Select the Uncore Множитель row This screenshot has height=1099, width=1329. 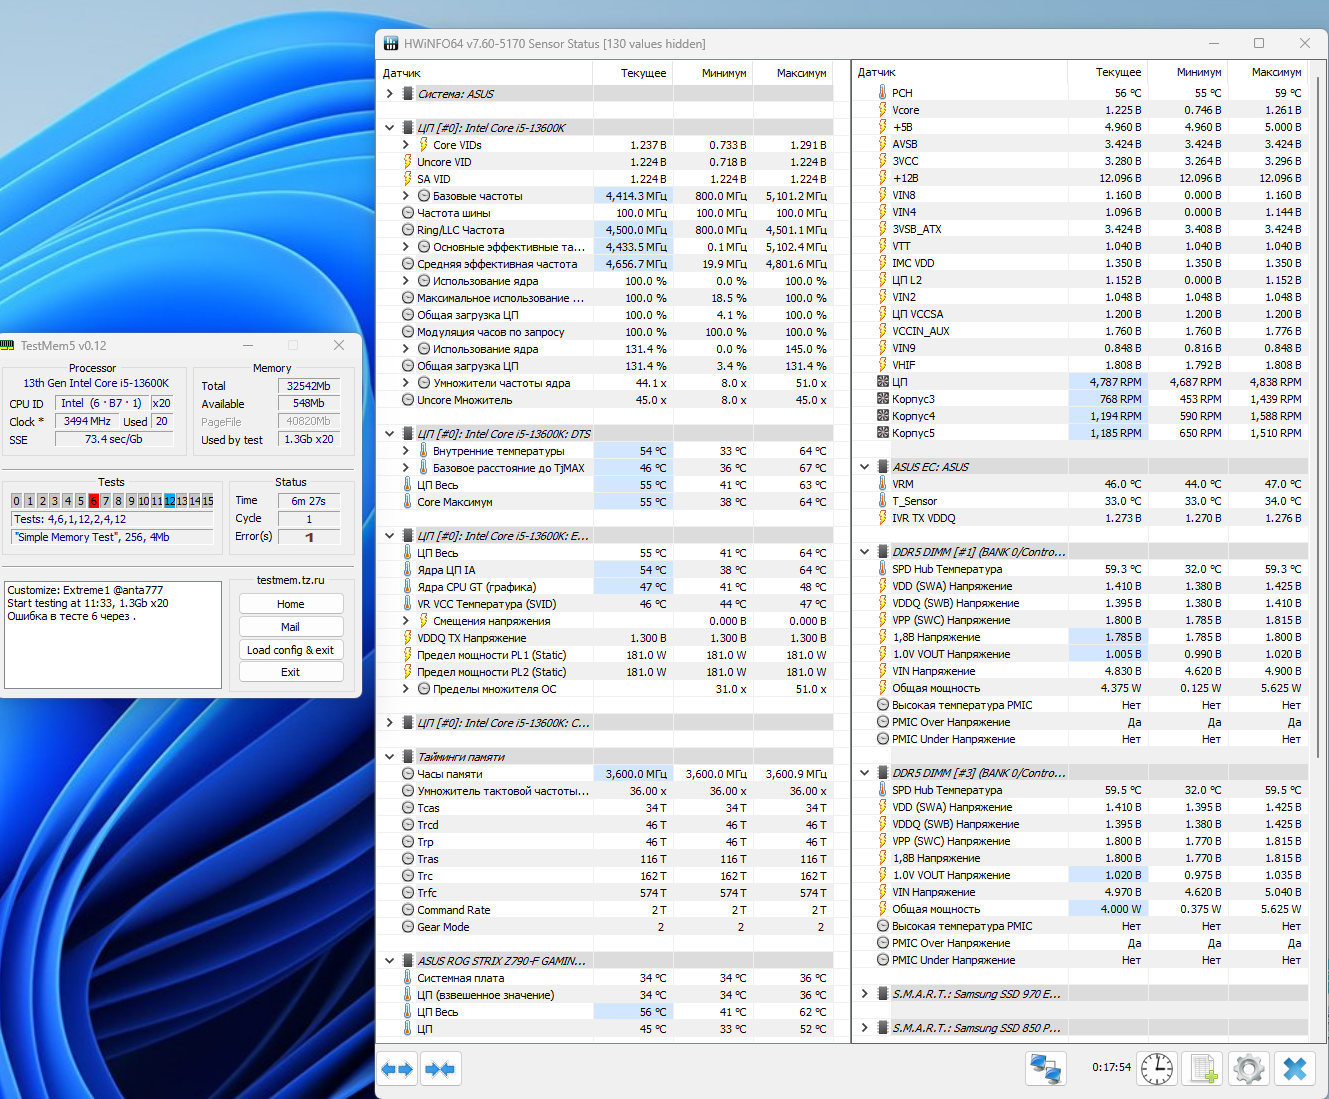607,400
